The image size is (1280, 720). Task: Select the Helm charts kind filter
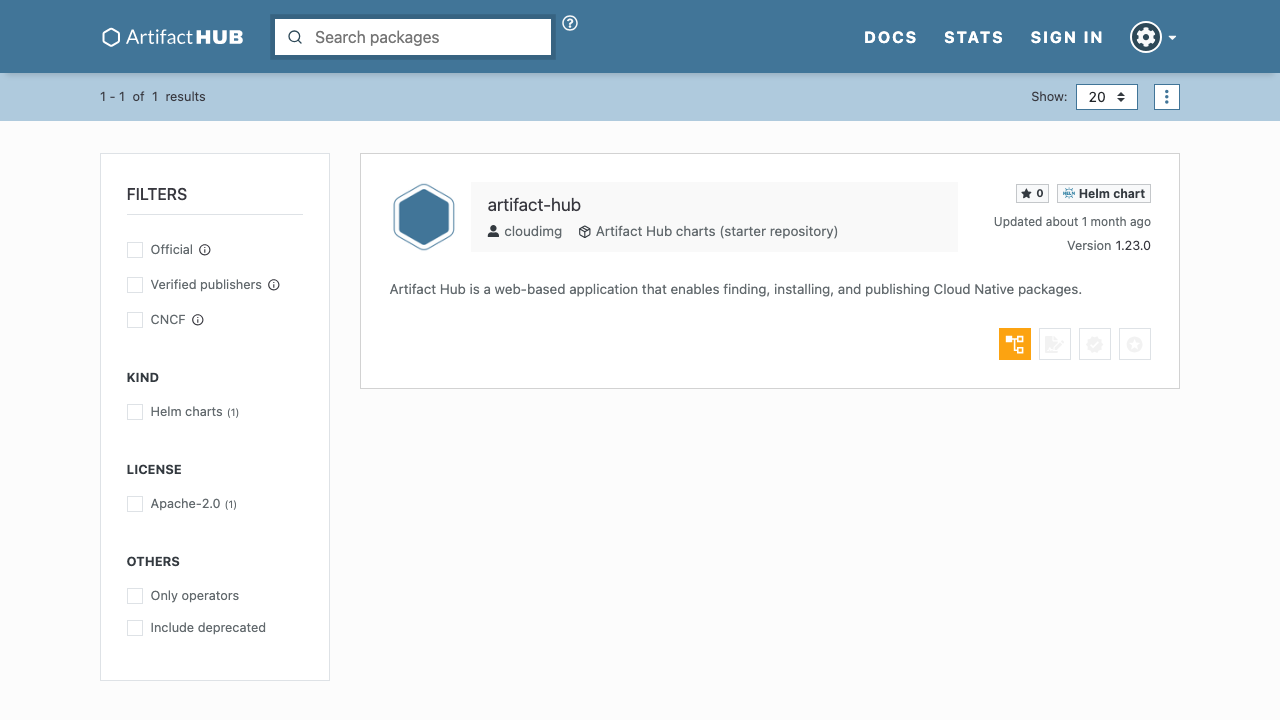135,412
